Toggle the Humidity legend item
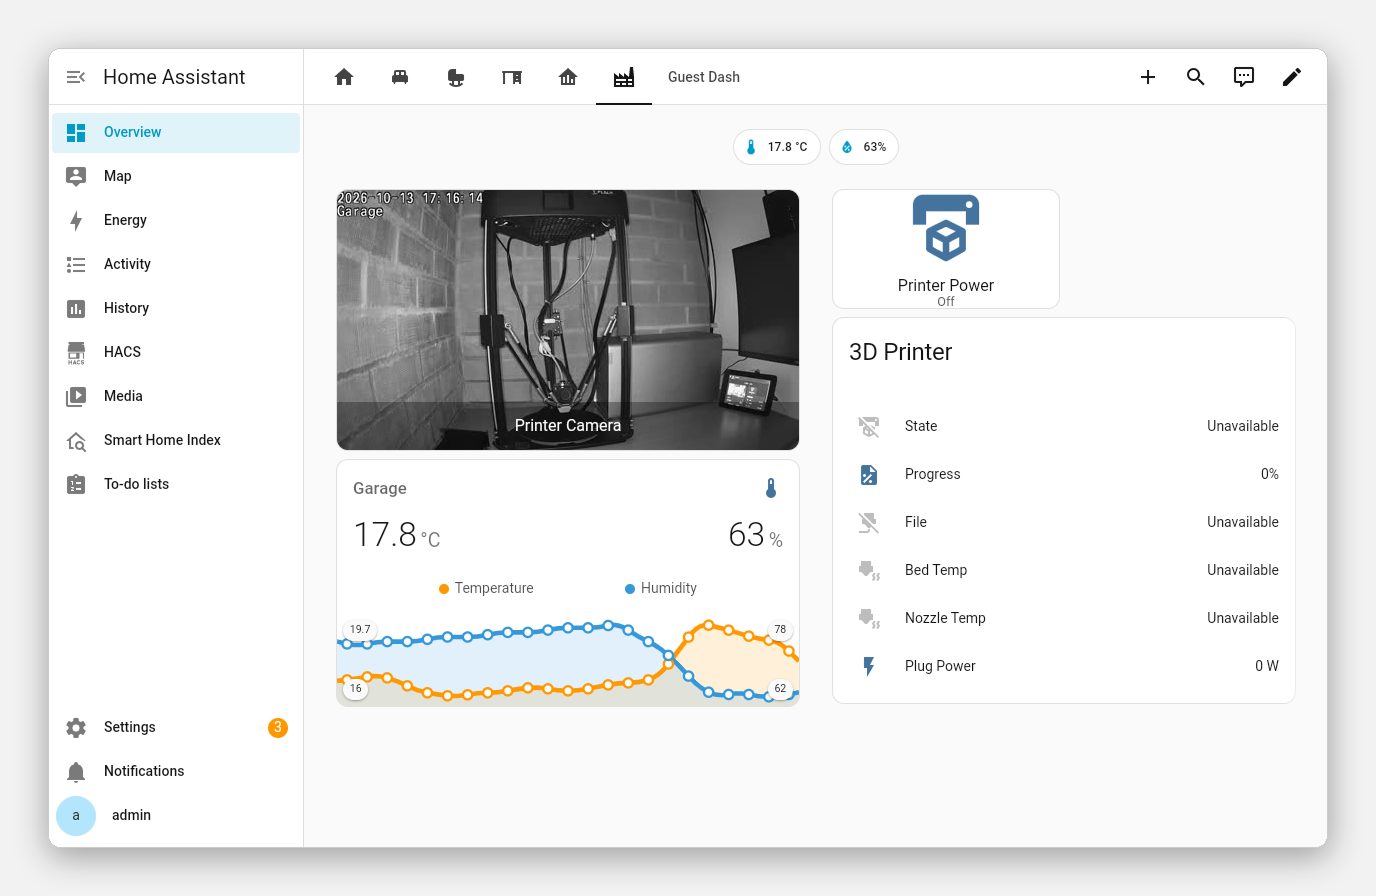 tap(661, 588)
